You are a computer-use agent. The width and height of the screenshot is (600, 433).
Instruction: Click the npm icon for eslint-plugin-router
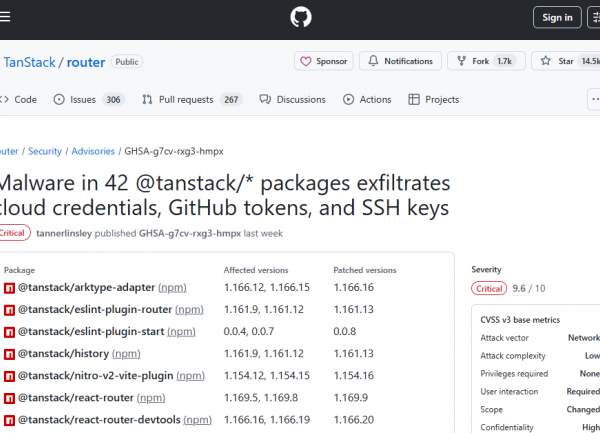point(9,310)
